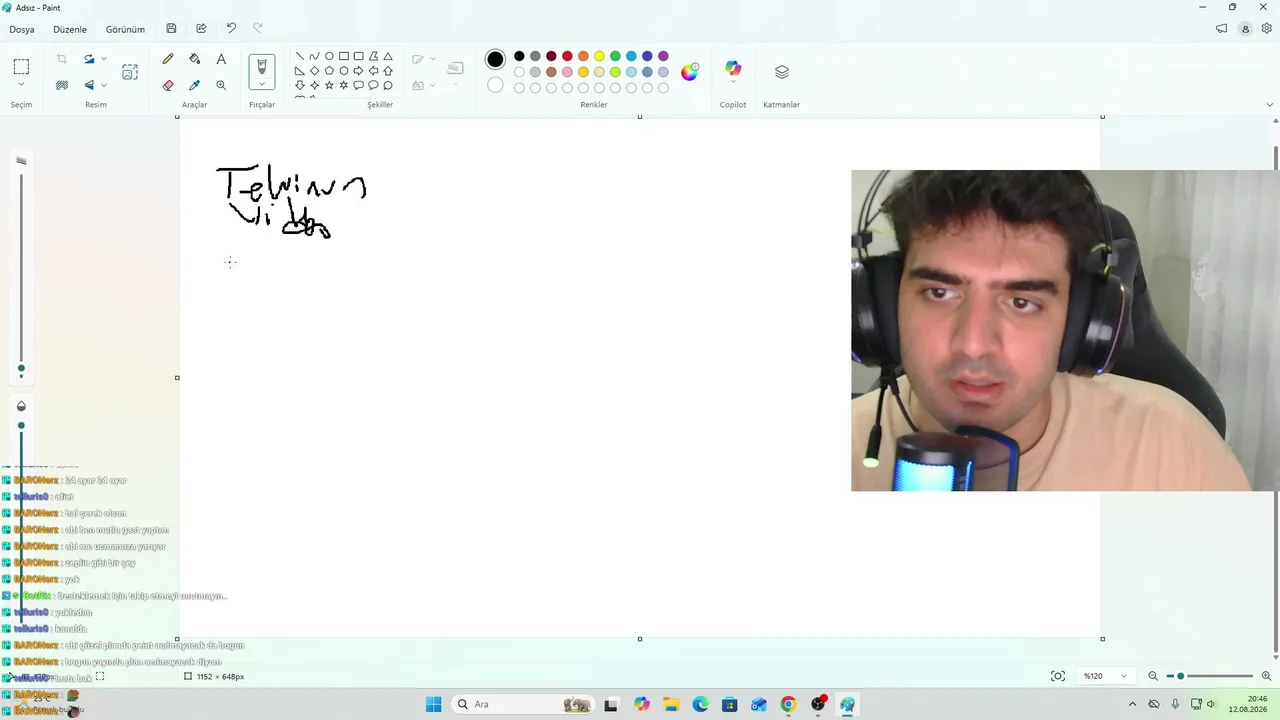
Task: Click the opacity slider handle
Action: pos(21,426)
